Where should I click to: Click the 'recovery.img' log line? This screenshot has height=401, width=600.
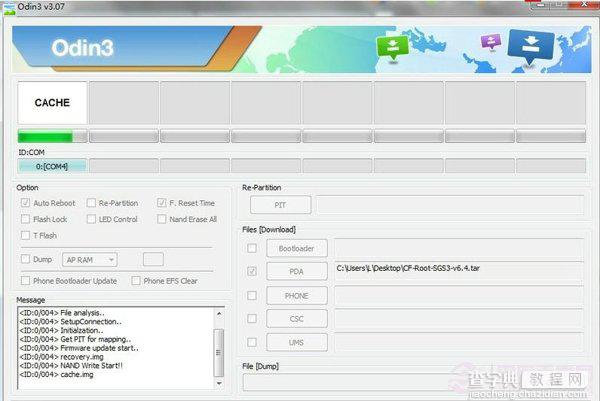pos(61,357)
